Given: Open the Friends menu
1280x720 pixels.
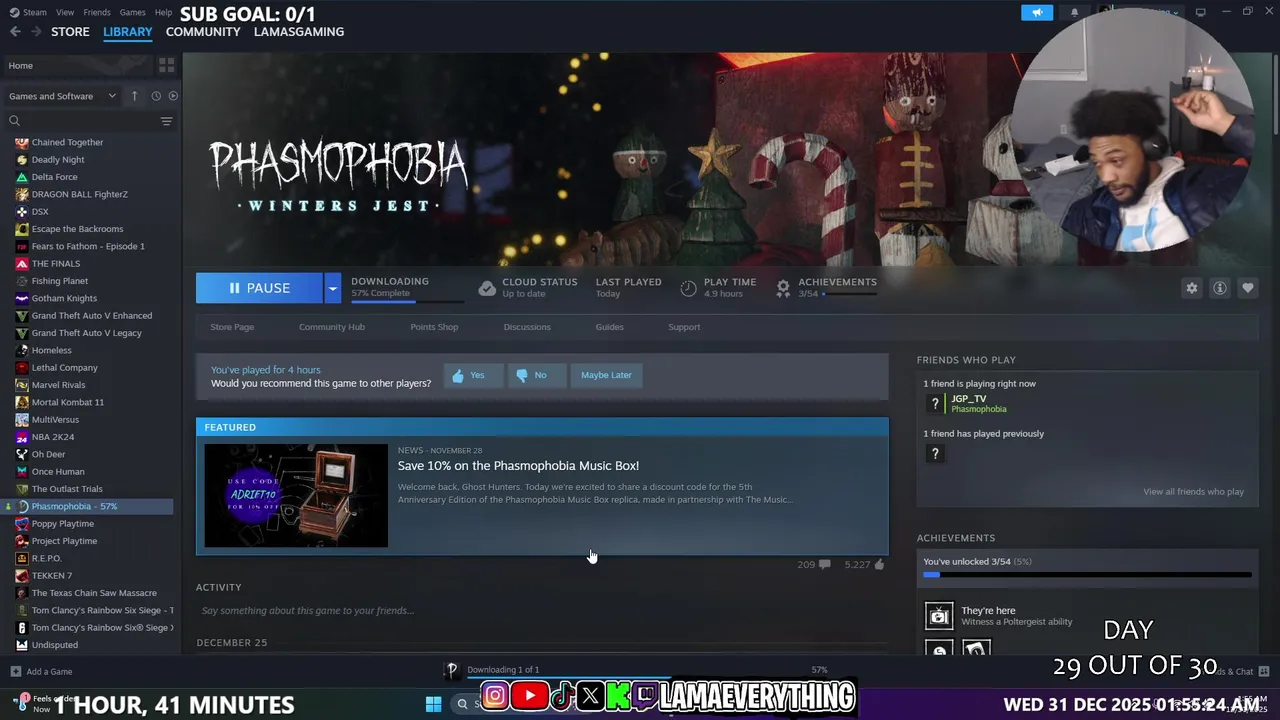Looking at the screenshot, I should (x=97, y=12).
